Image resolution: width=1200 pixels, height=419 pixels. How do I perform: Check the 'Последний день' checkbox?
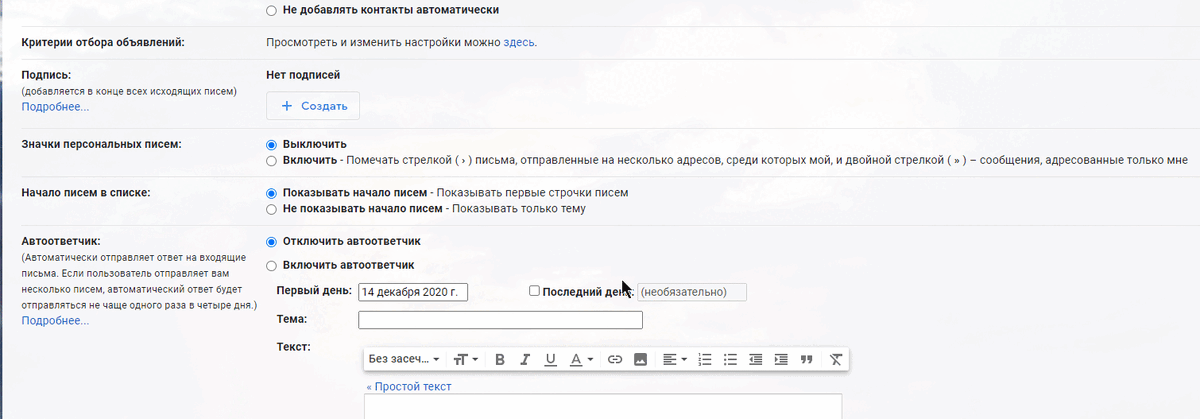click(535, 291)
